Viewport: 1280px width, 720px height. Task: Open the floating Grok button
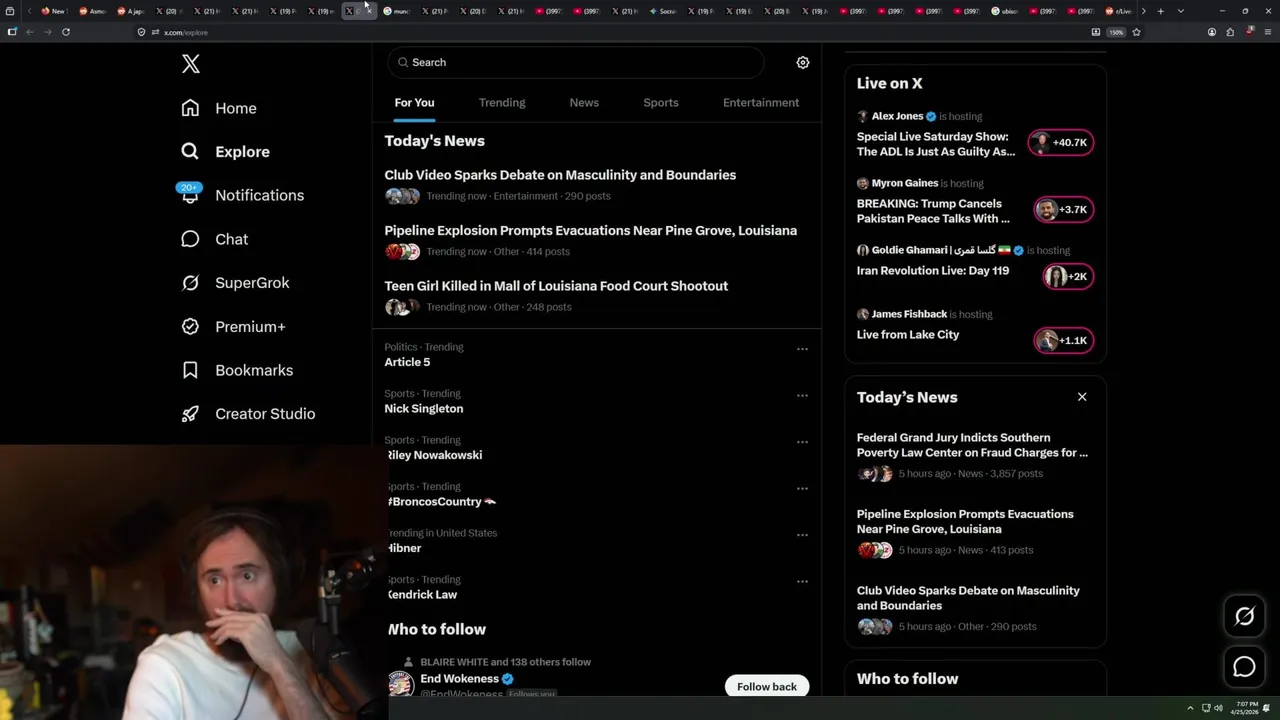[1244, 617]
